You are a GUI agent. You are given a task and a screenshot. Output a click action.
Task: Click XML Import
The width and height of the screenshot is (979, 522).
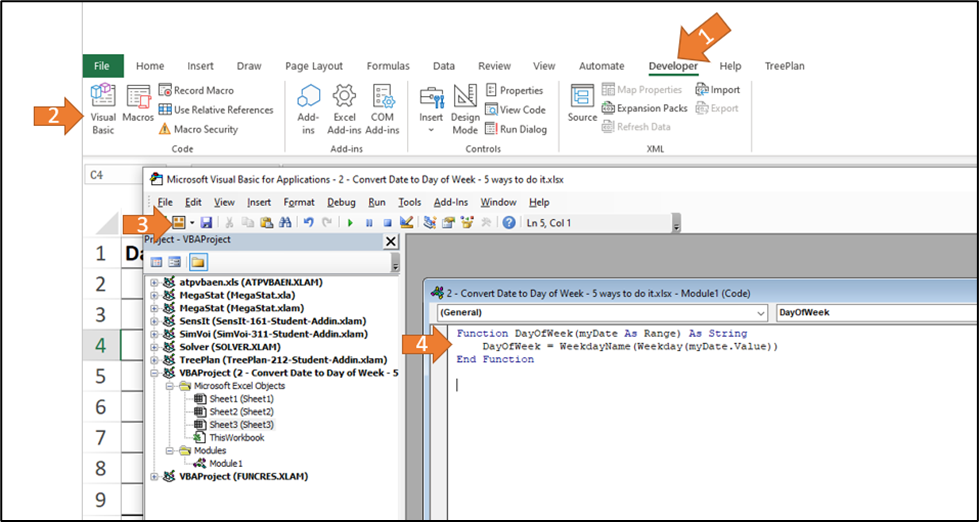717,90
